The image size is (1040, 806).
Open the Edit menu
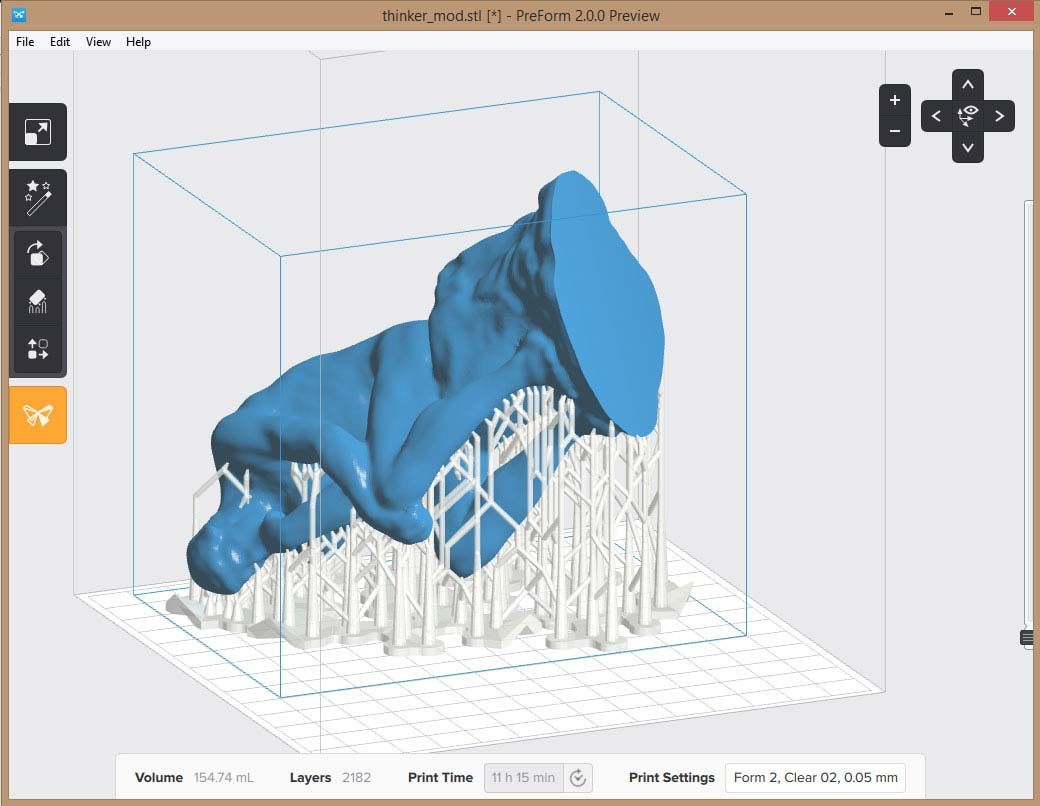tap(59, 42)
